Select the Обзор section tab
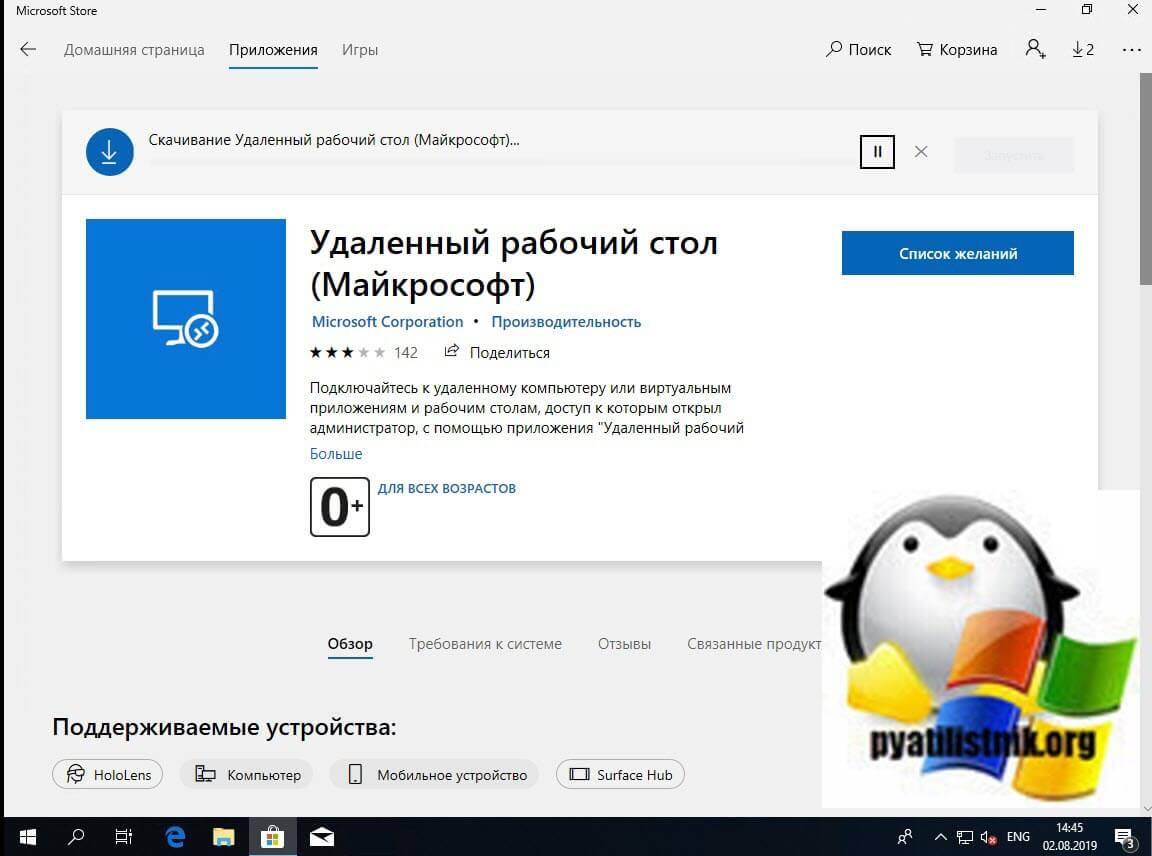1152x856 pixels. pyautogui.click(x=350, y=644)
